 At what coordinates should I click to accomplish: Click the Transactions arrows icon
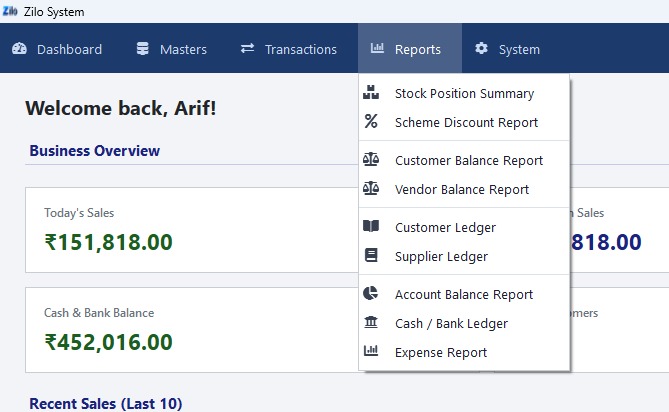(x=247, y=48)
